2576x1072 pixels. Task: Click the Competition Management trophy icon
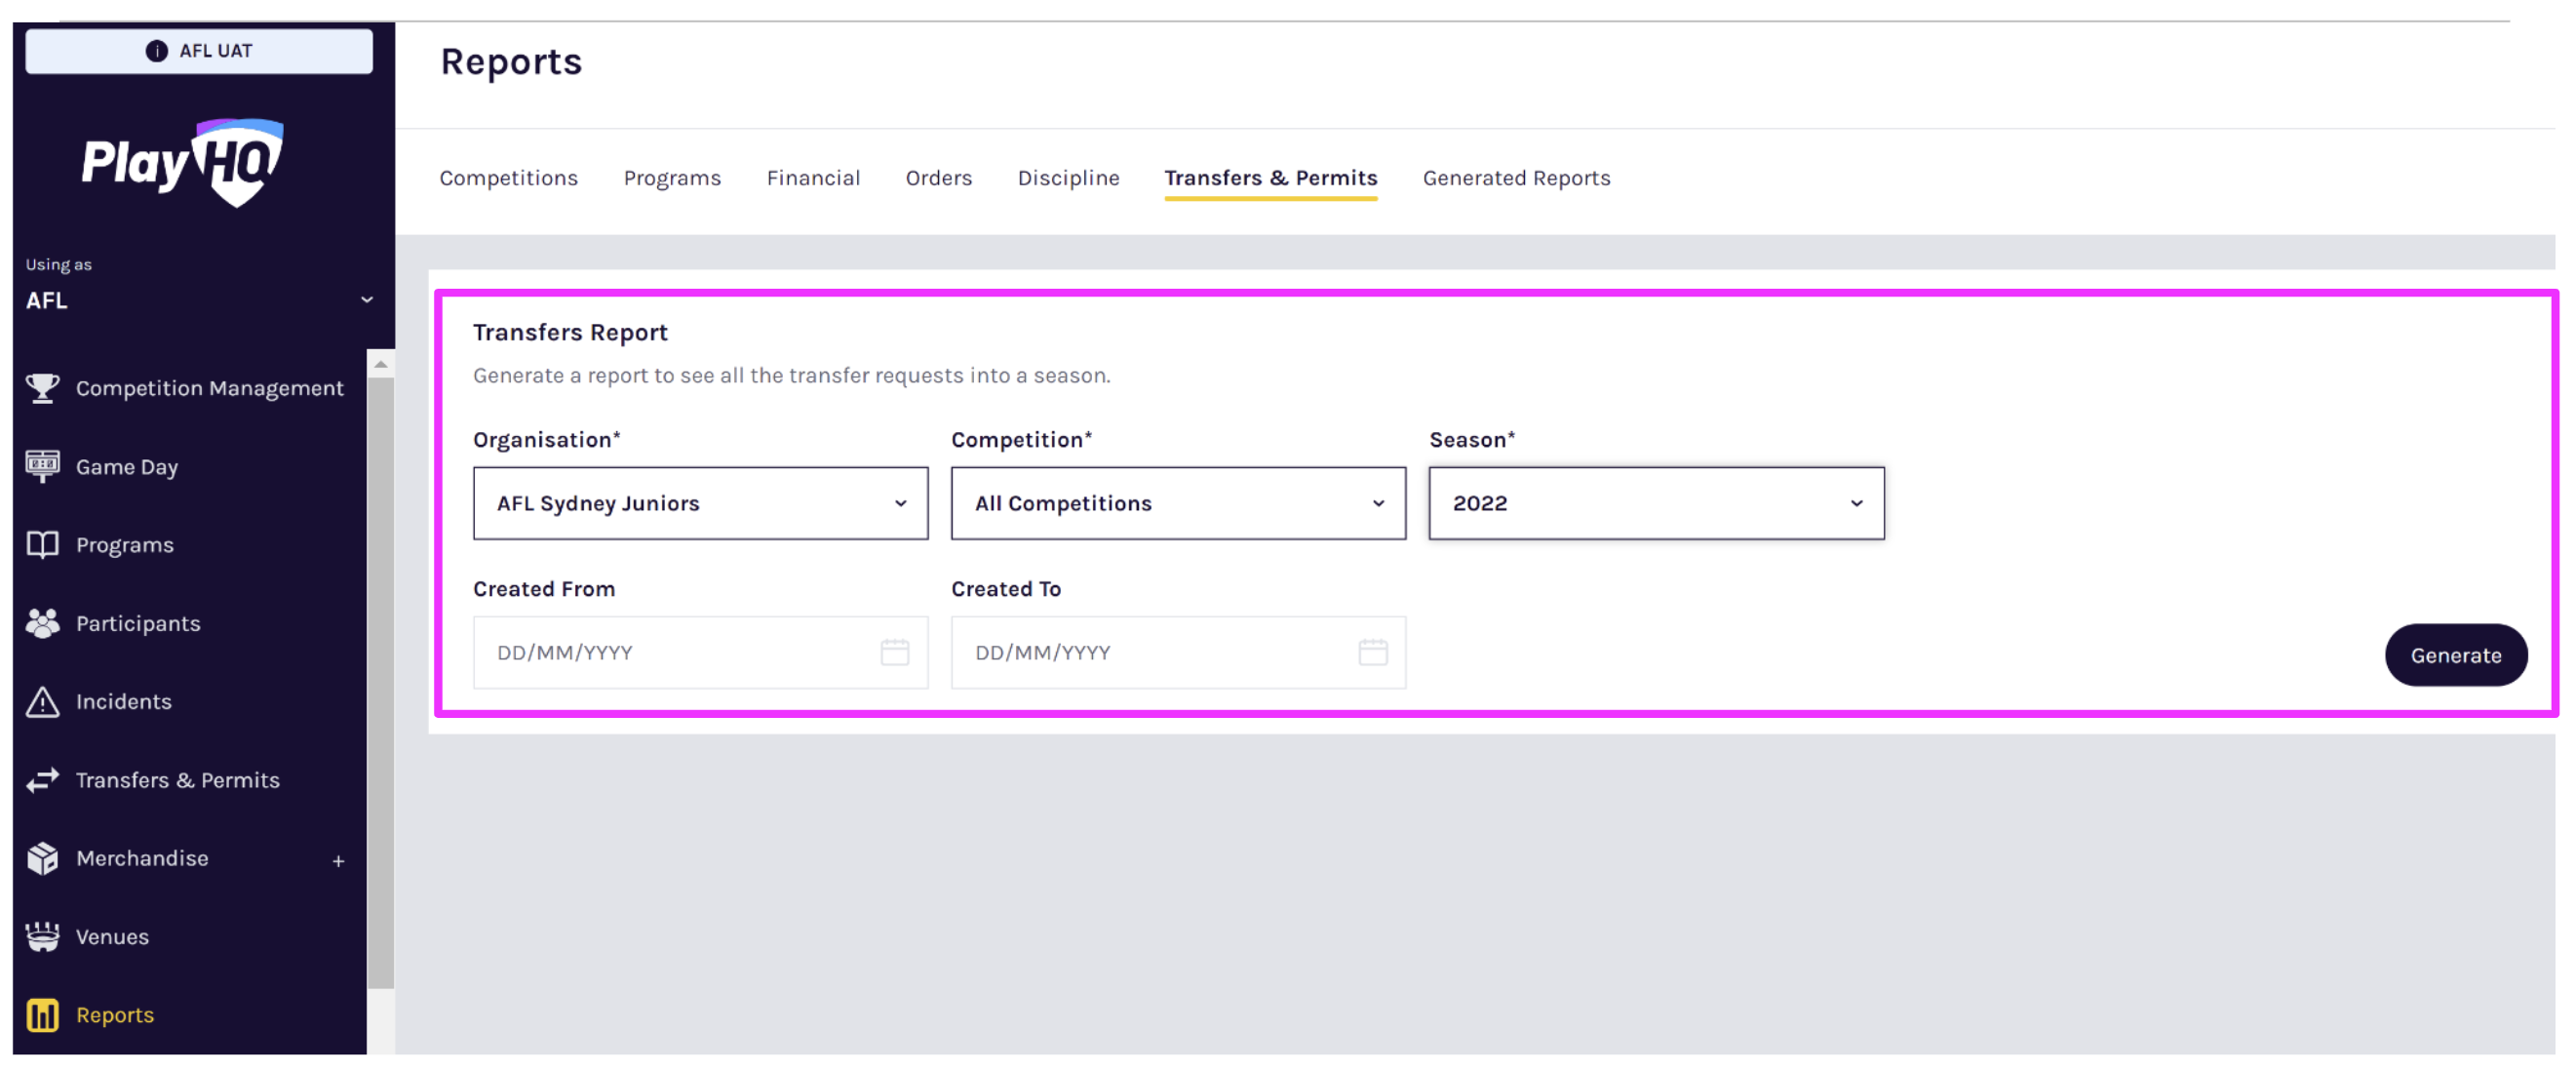click(42, 388)
